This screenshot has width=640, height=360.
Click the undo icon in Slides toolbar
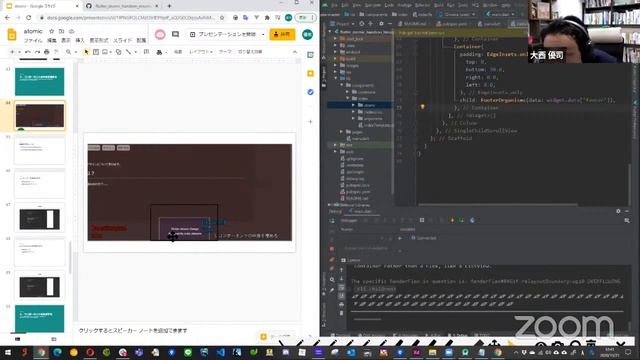28,52
